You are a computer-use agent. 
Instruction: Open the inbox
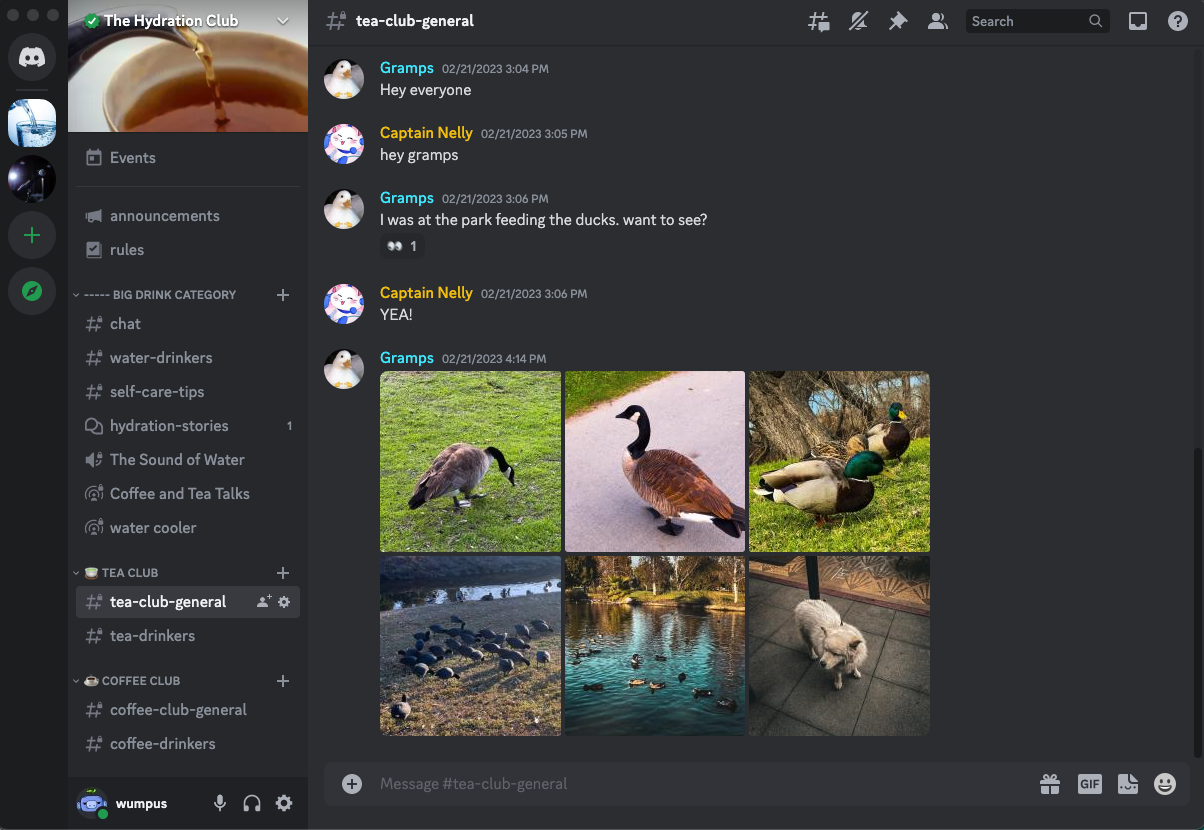[1137, 20]
